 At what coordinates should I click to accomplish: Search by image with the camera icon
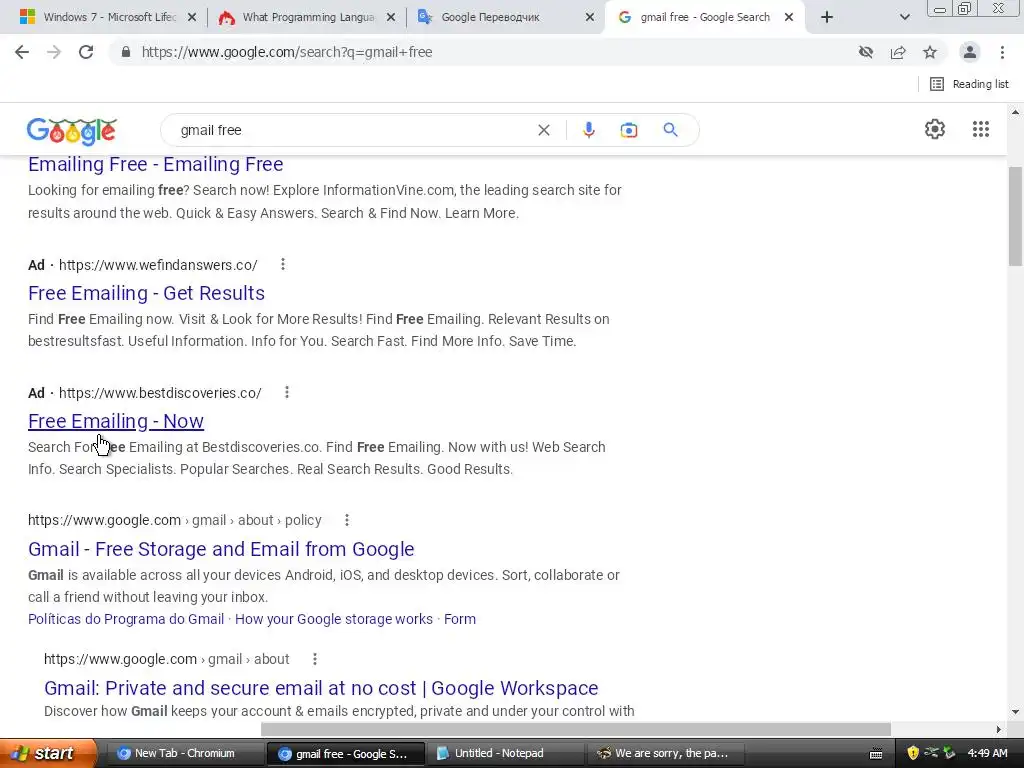pyautogui.click(x=629, y=130)
